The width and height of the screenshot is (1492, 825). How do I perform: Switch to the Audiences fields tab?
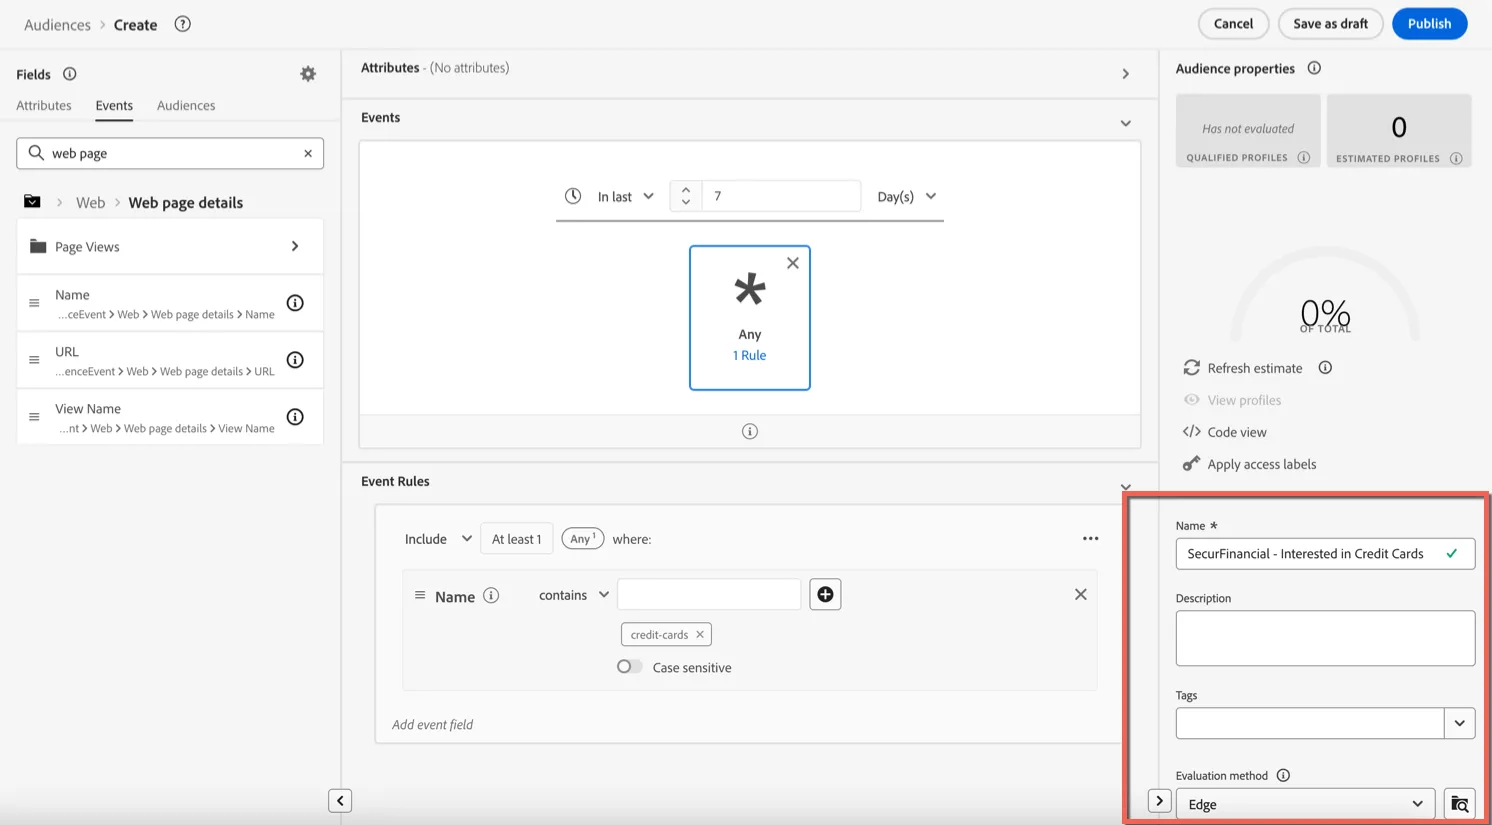[186, 106]
